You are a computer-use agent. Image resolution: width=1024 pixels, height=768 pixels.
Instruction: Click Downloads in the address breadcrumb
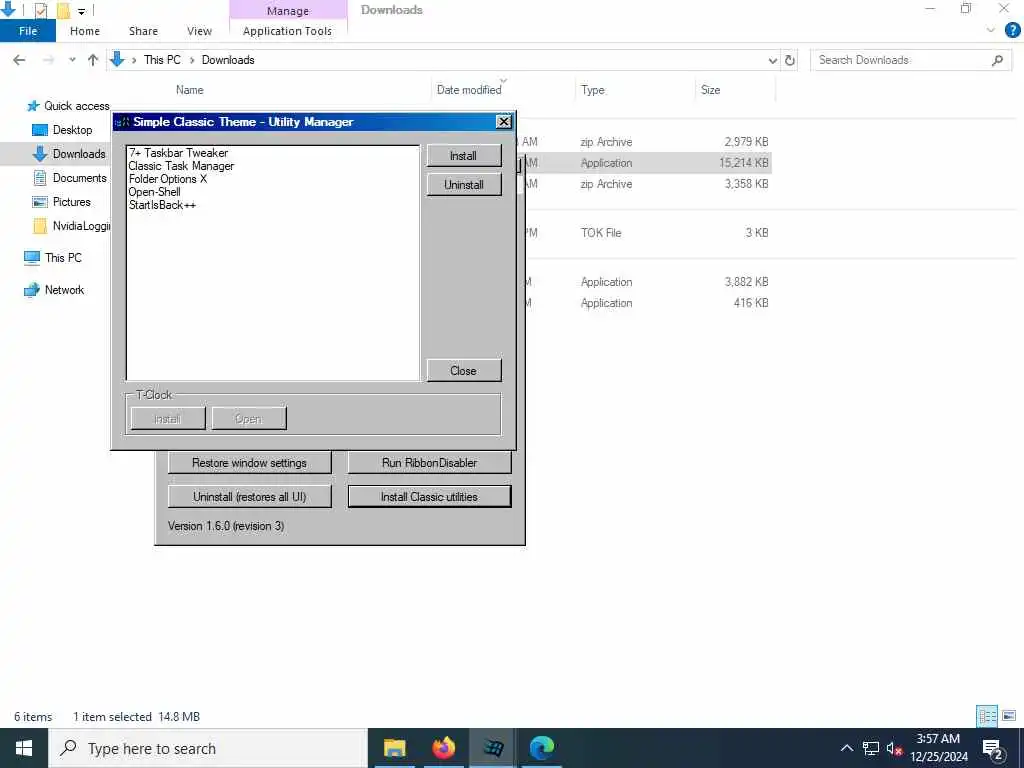[228, 60]
